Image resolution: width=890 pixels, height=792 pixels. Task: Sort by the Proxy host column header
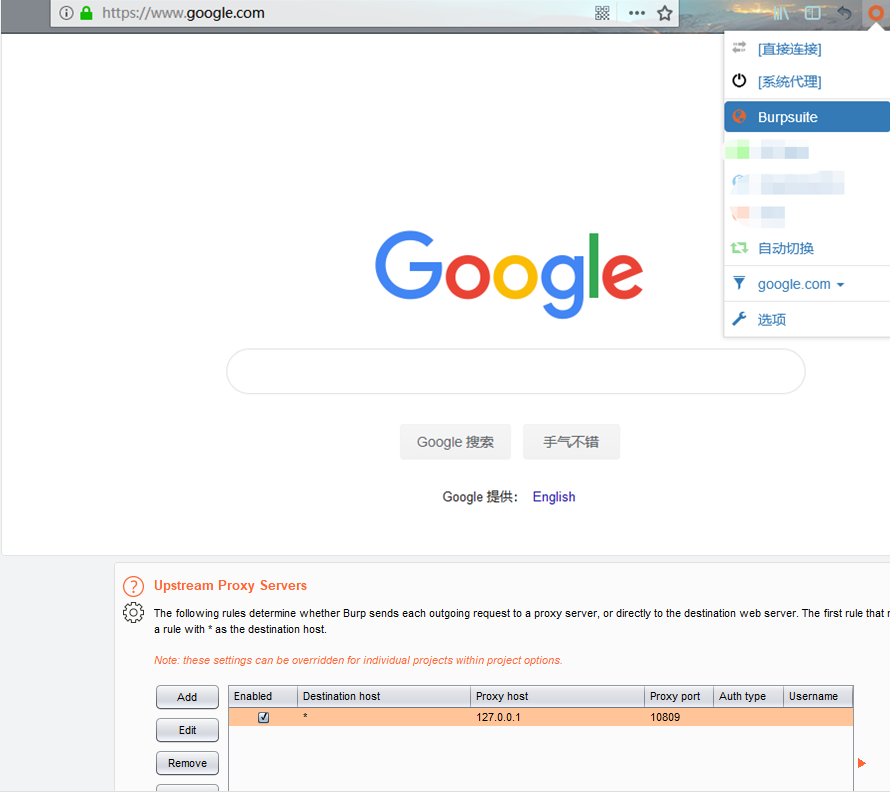tap(557, 696)
